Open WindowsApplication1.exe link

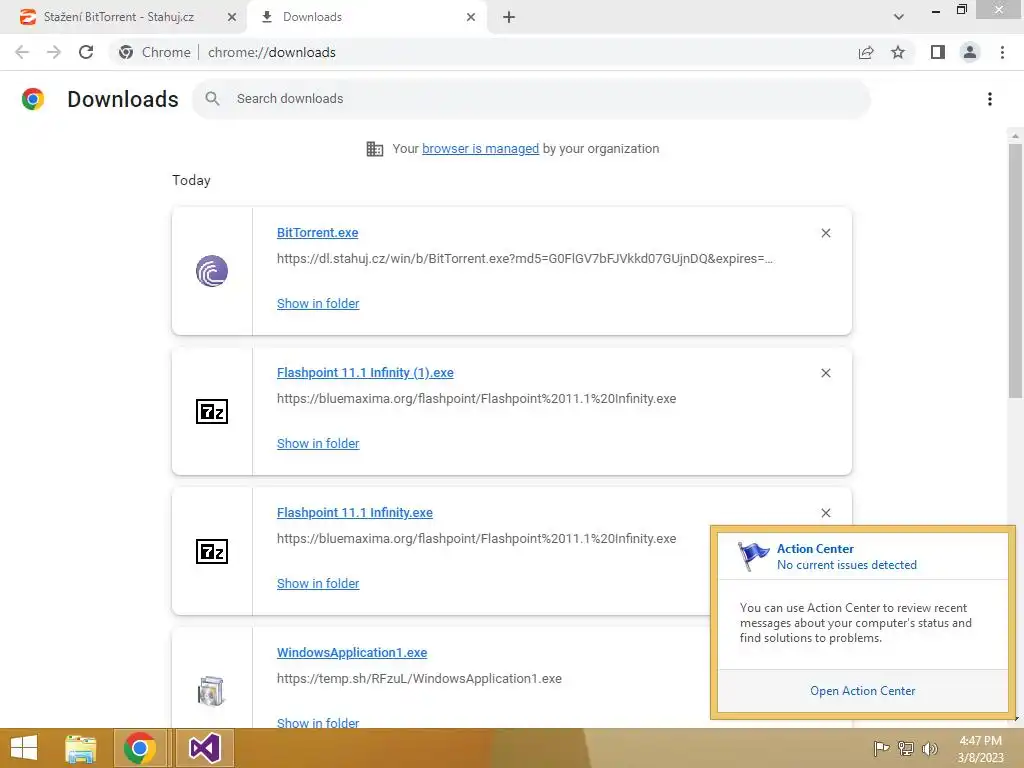(x=352, y=652)
